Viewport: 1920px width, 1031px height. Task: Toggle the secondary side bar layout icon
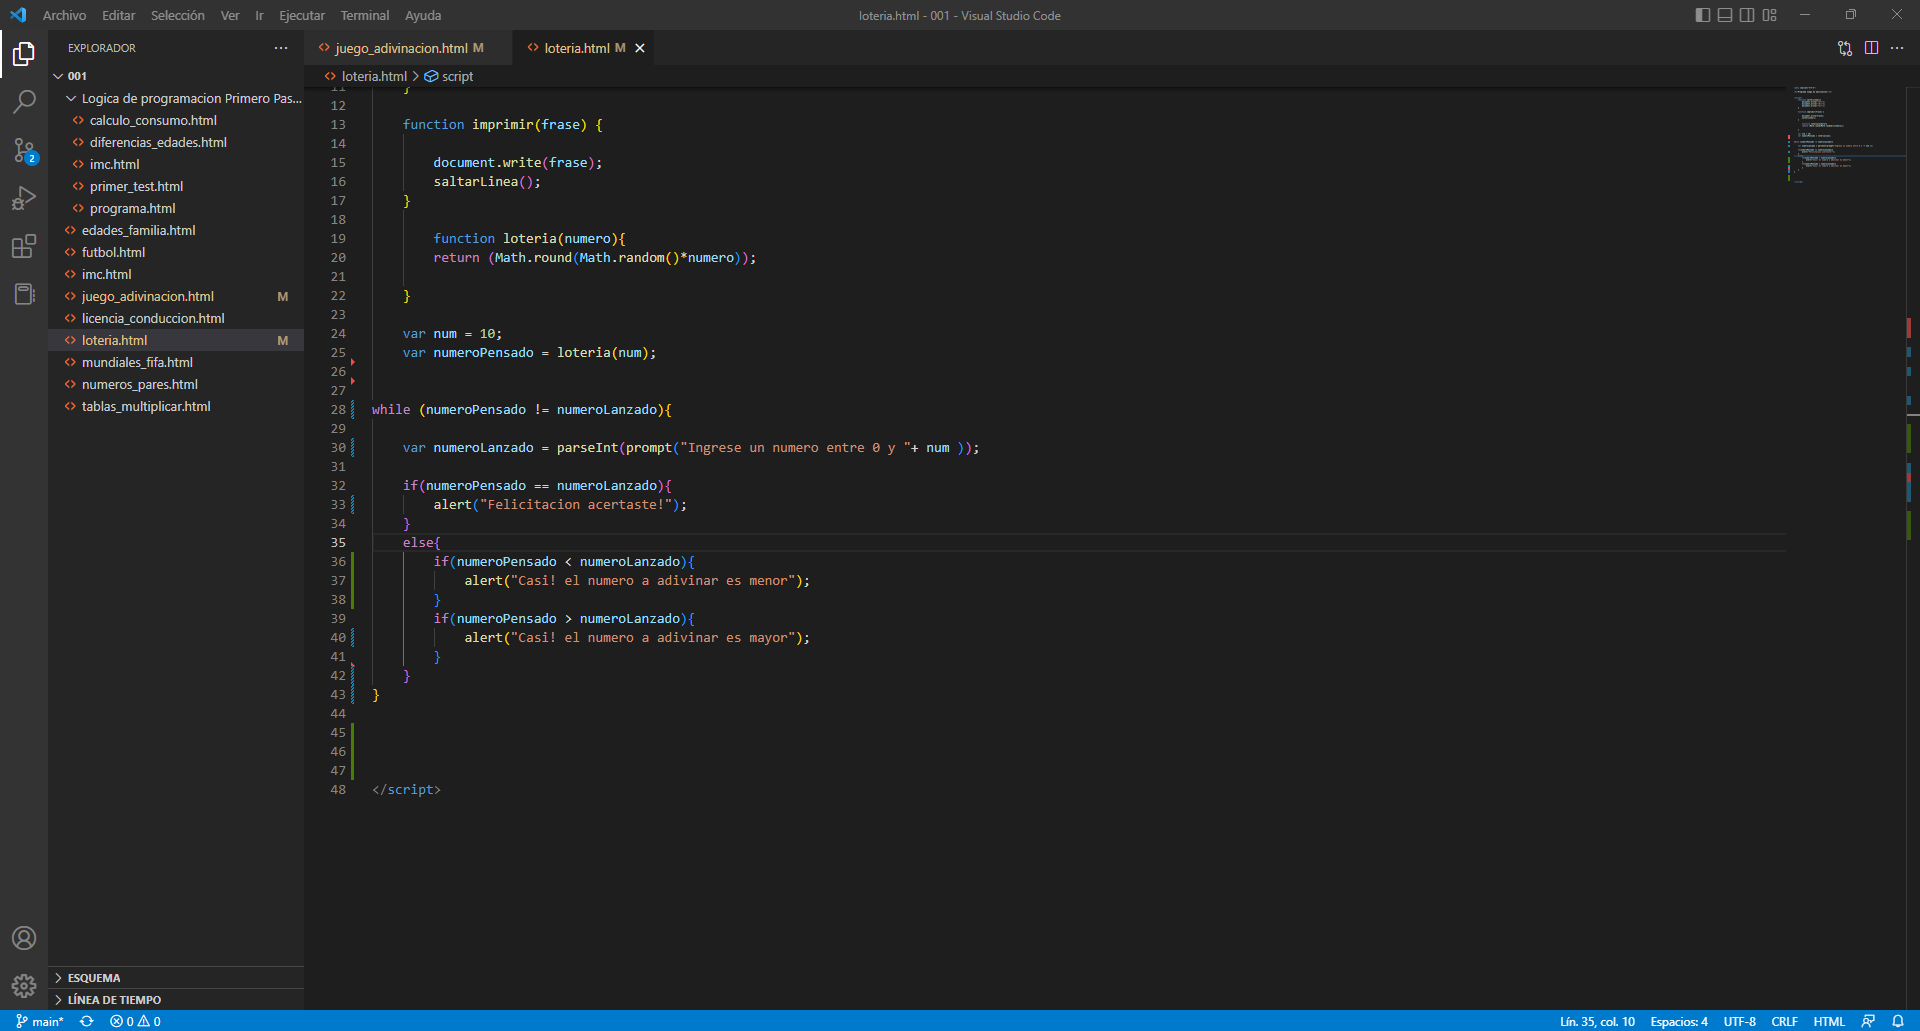point(1747,15)
